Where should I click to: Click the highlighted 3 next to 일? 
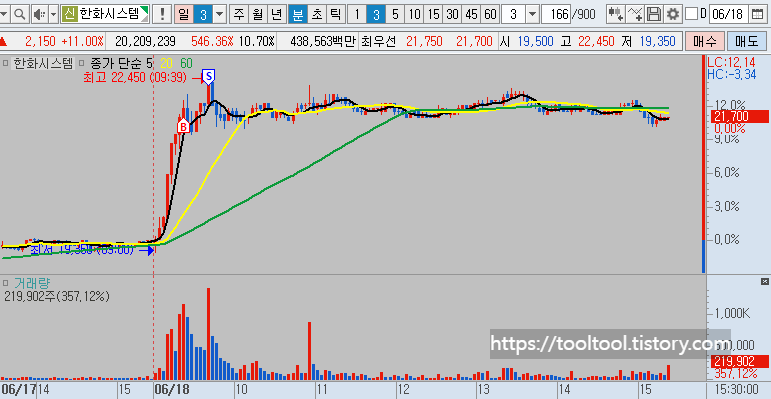tap(203, 15)
